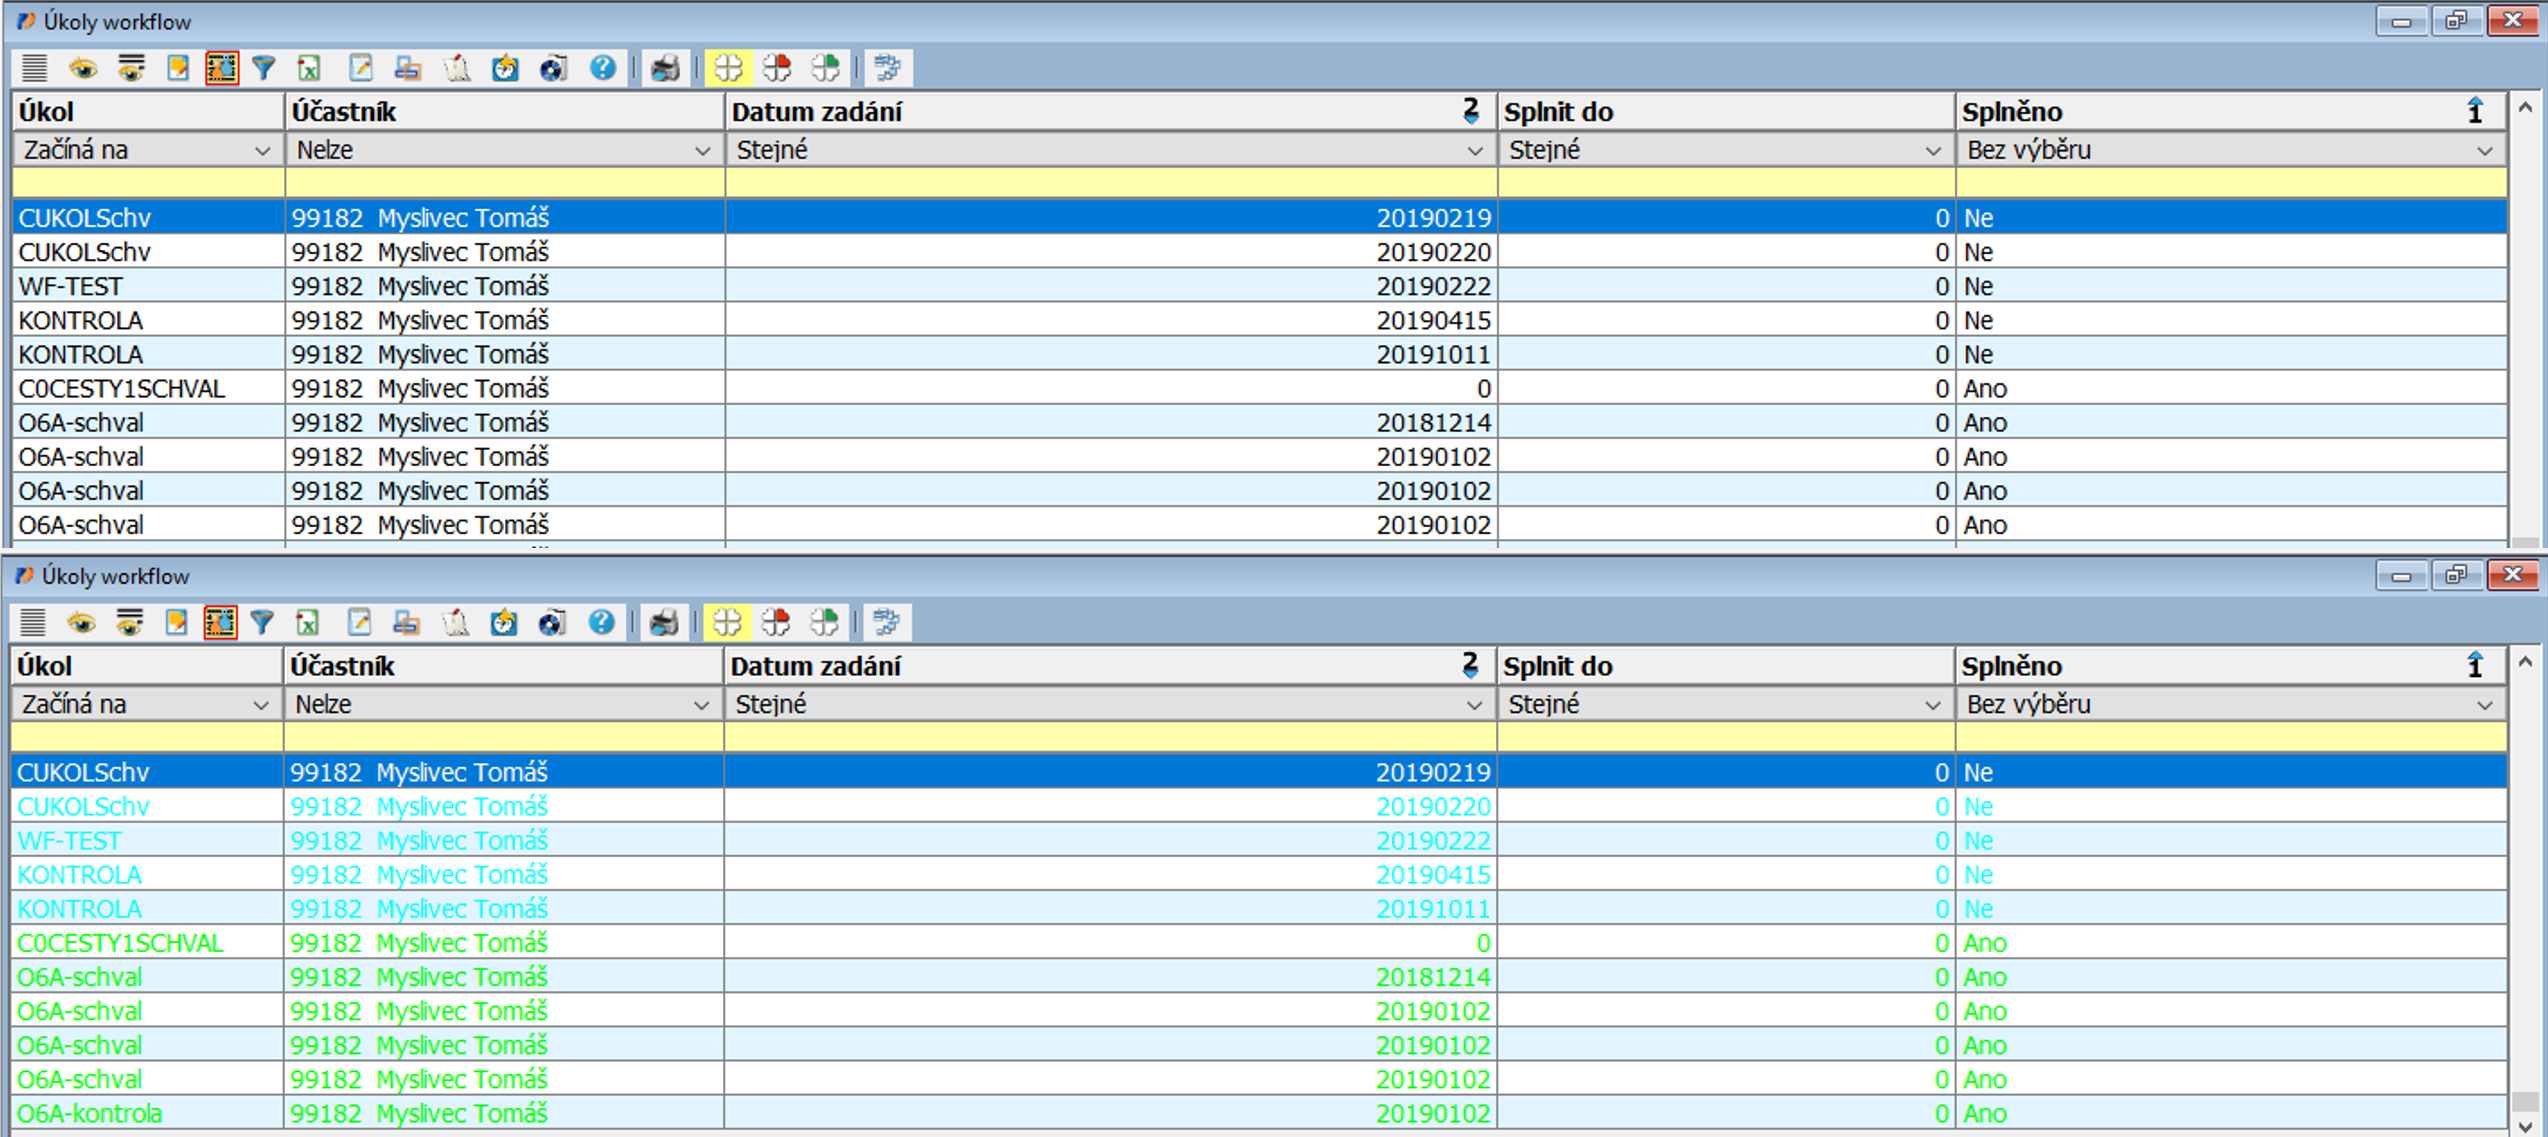This screenshot has height=1137, width=2548.
Task: Open the 'Nelze' dropdown under Účastník, top window
Action: (x=702, y=151)
